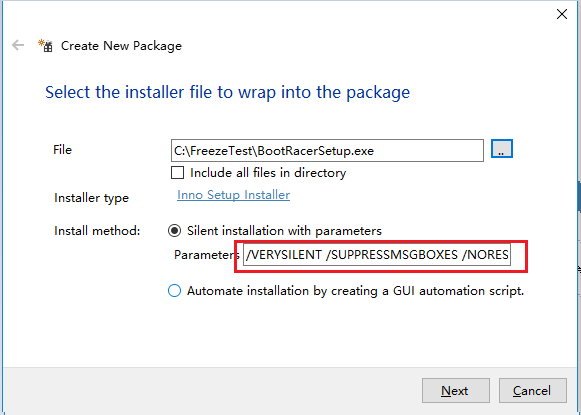
Task: Enable Include all files in directory checkbox
Action: click(x=177, y=173)
